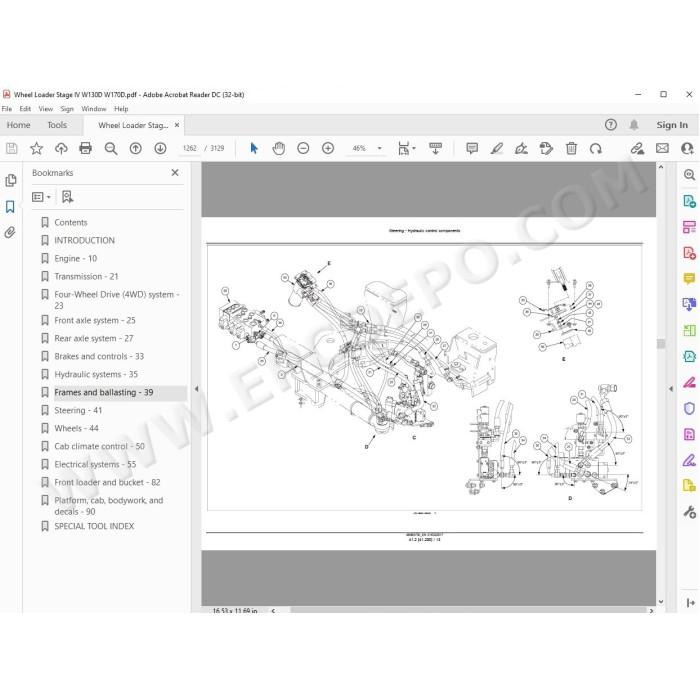The width and height of the screenshot is (700, 700).
Task: Click the Zoom in plus icon
Action: coord(328,148)
